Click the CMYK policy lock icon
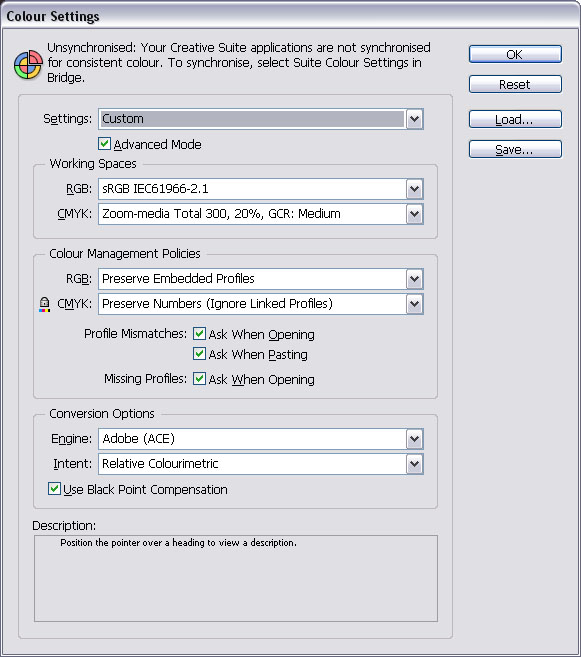This screenshot has height=657, width=581. coord(44,304)
